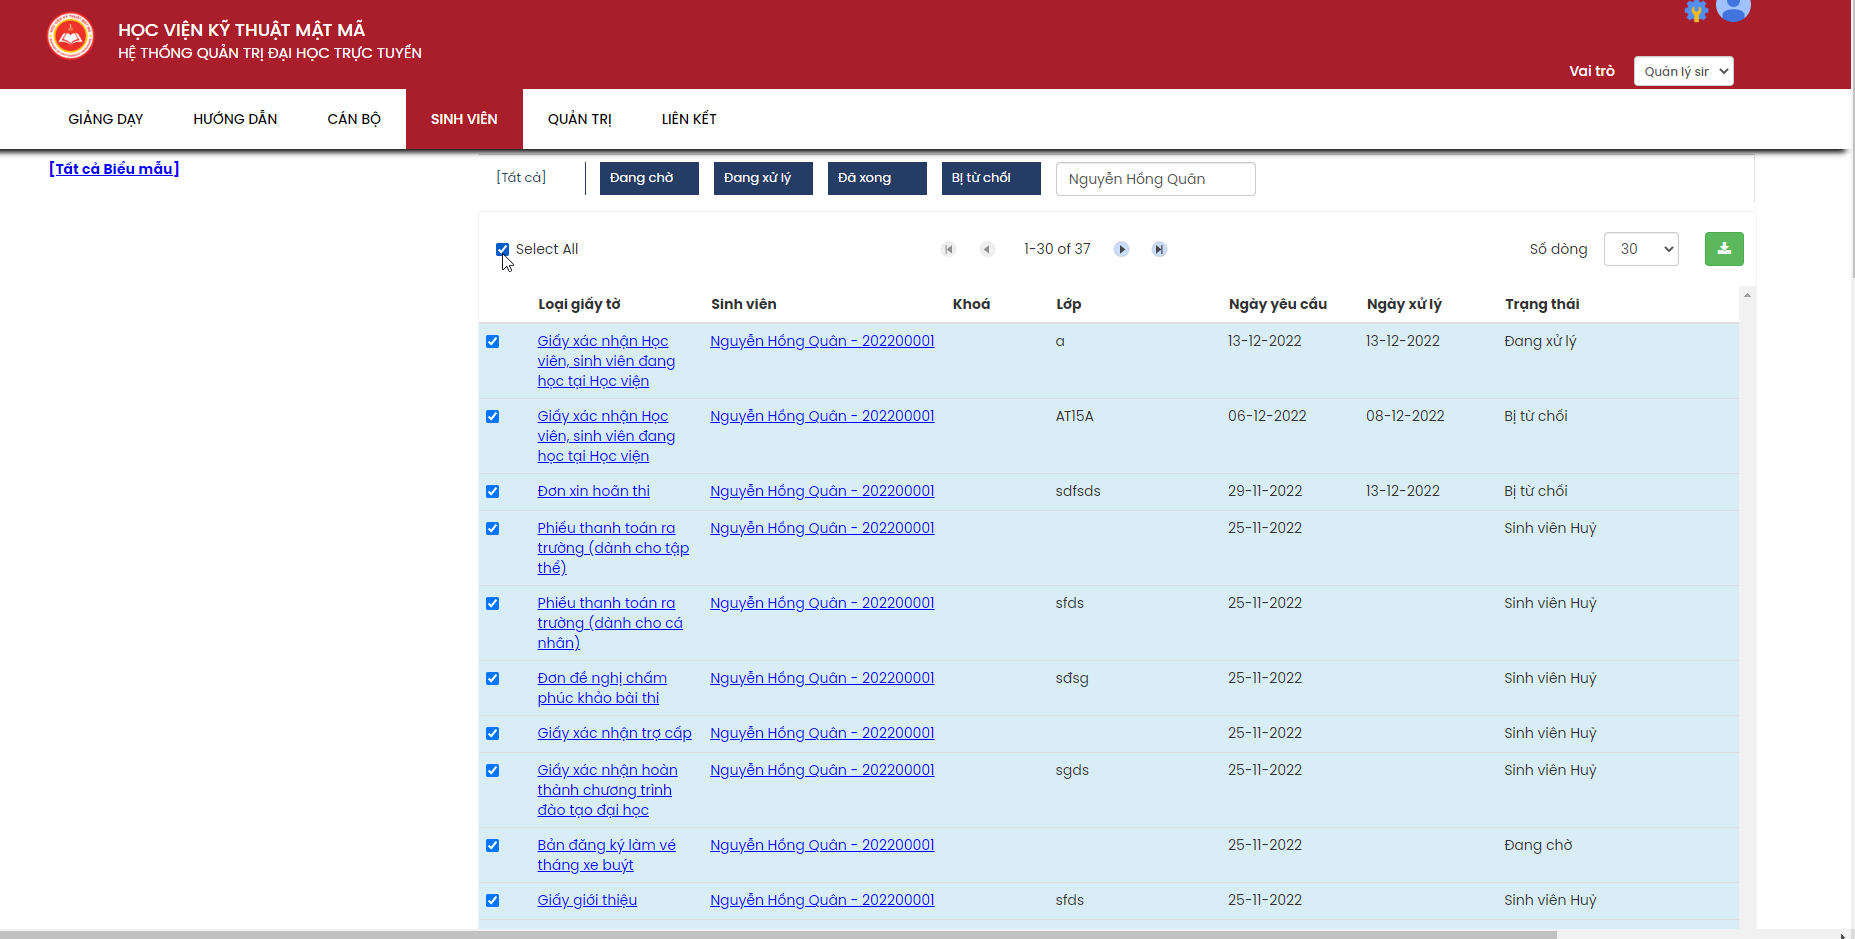
Task: Uncheck Giấy xác nhận trợ cấp row
Action: pyautogui.click(x=492, y=734)
